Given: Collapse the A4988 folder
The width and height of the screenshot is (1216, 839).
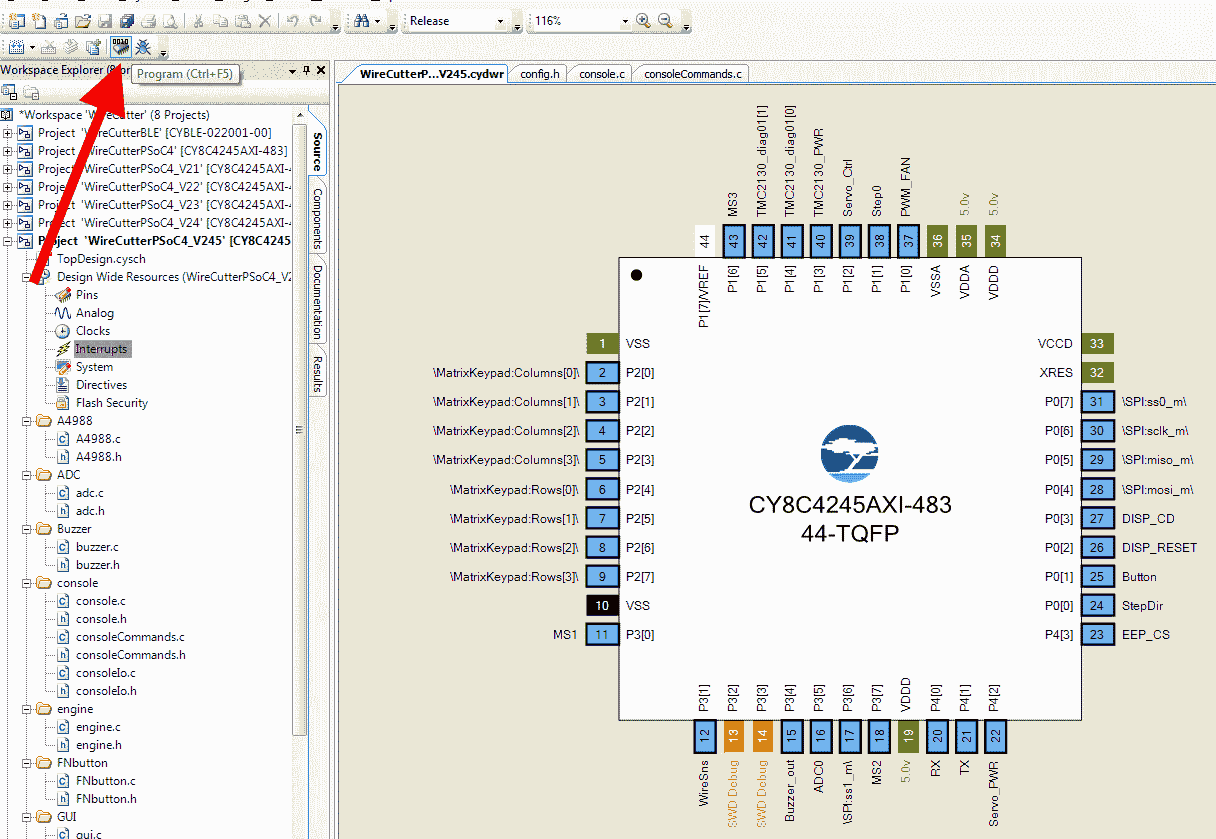Looking at the screenshot, I should coord(28,421).
